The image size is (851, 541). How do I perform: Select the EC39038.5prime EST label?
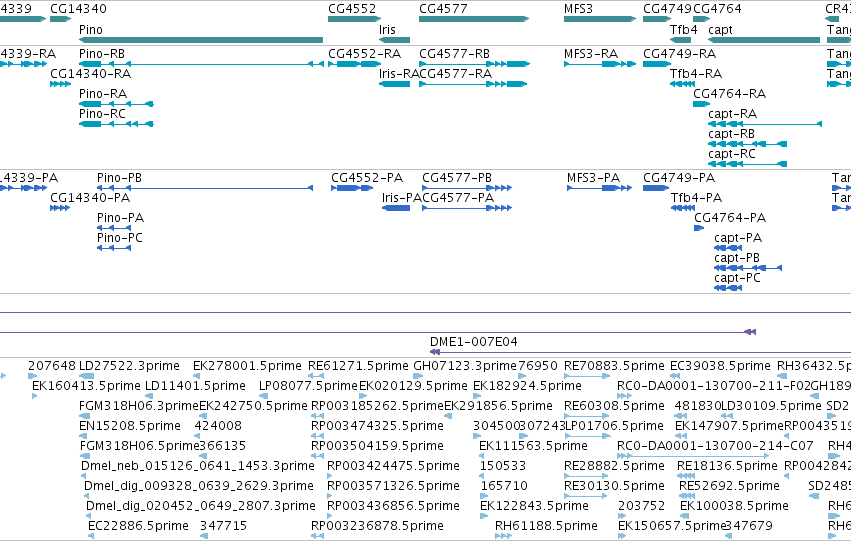click(720, 365)
